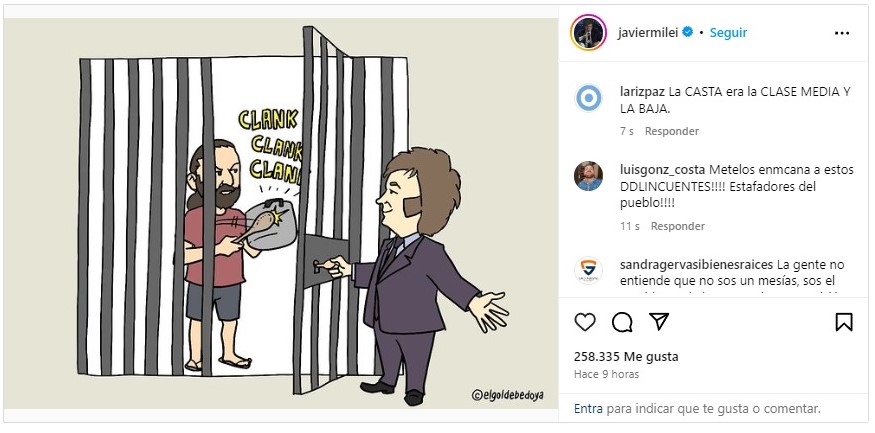Reply to larizpaz comment with Responder
This screenshot has width=875, height=433.
tap(672, 131)
